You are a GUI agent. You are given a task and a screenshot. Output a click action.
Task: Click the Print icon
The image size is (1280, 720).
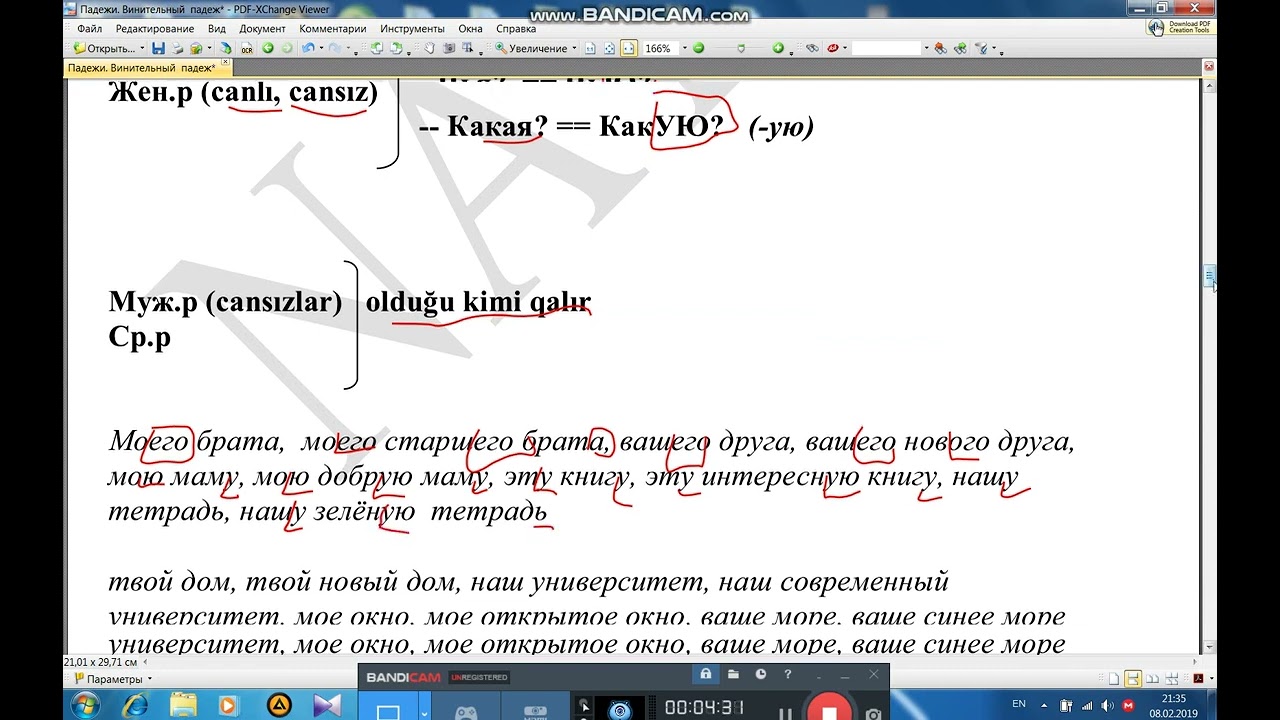(x=177, y=48)
